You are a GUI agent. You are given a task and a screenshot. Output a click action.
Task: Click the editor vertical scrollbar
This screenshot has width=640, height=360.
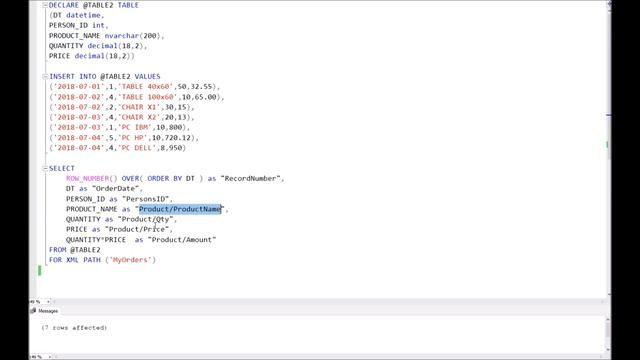[x=609, y=149]
